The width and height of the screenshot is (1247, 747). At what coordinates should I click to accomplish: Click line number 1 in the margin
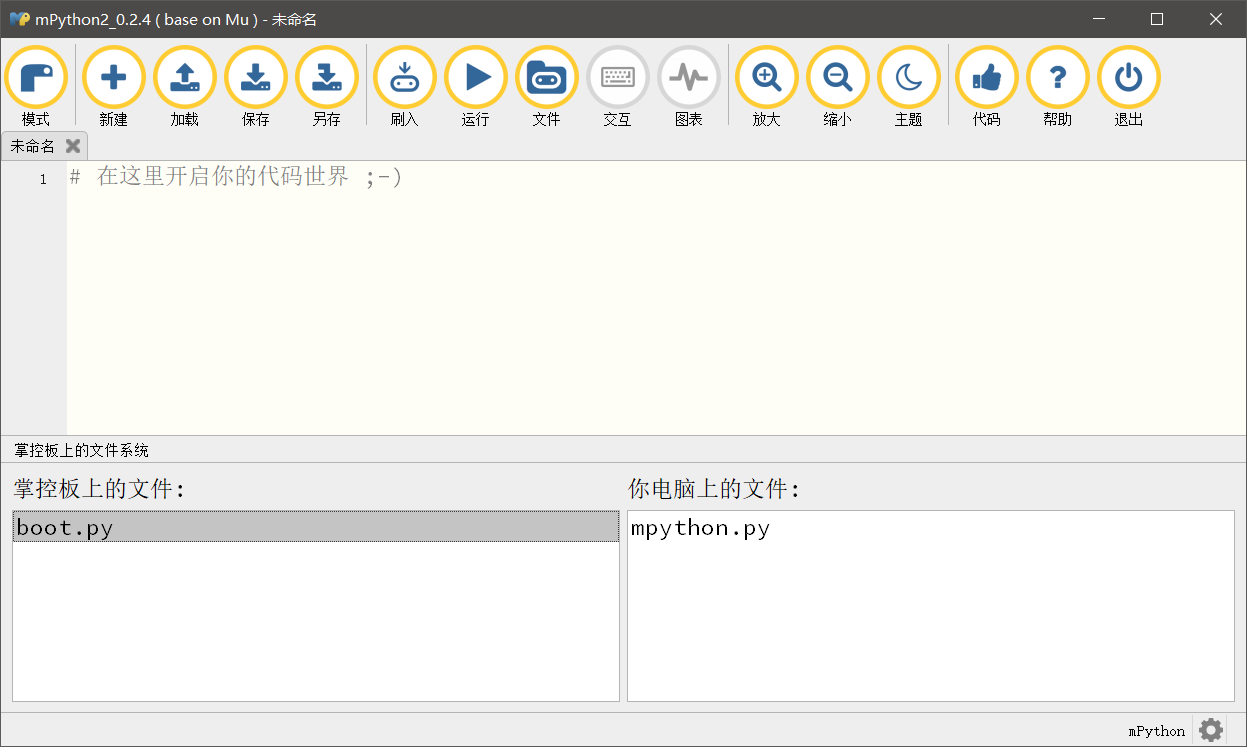pos(43,179)
